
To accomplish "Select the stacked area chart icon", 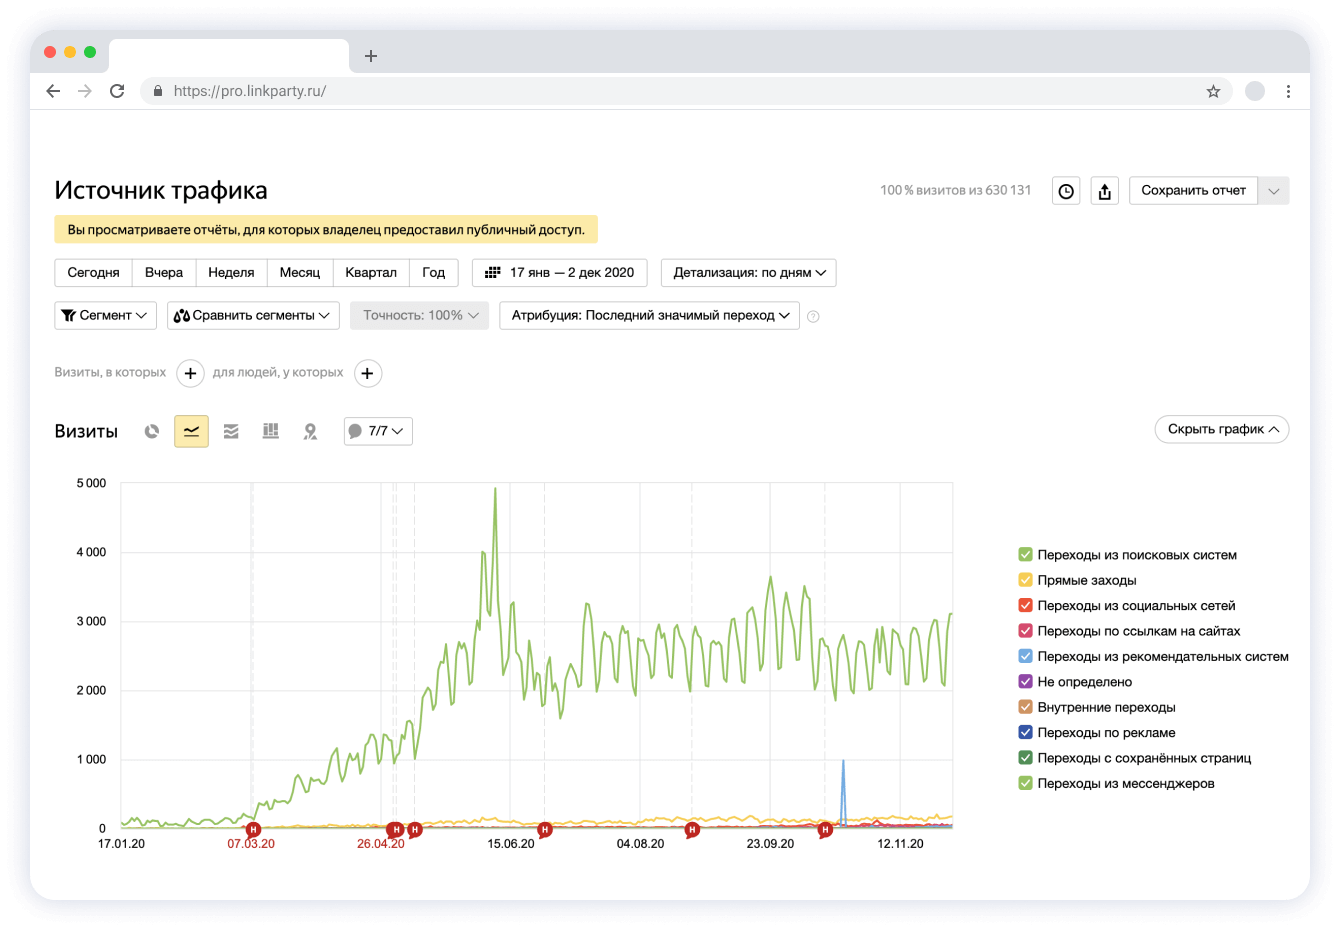I will coord(231,431).
